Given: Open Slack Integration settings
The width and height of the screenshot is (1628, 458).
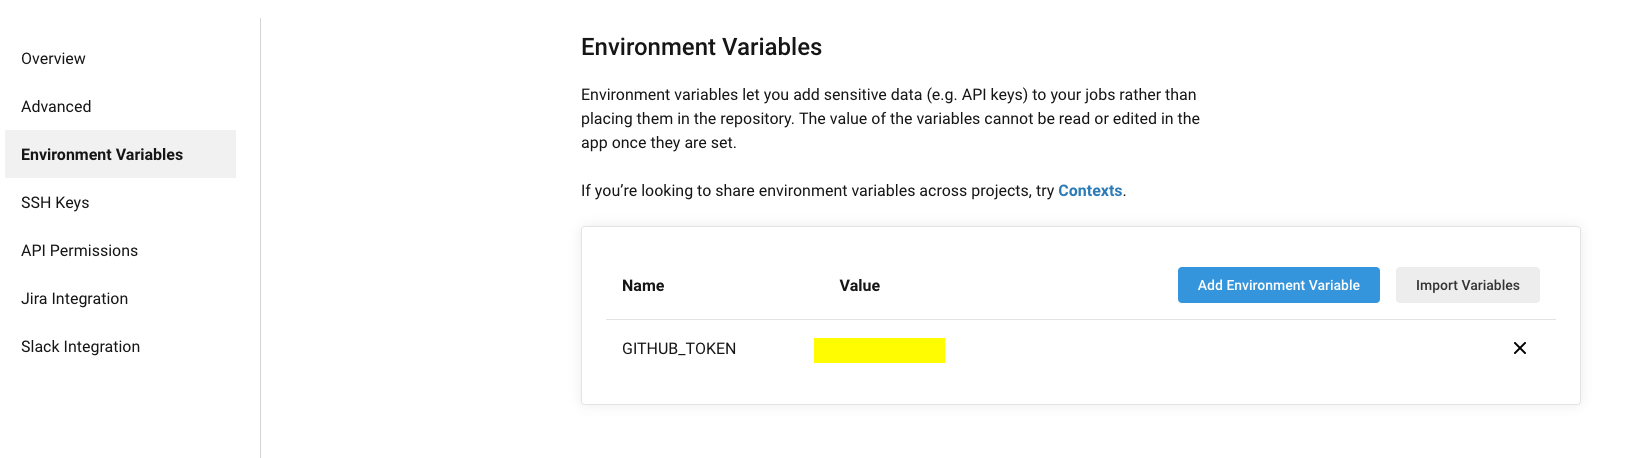Looking at the screenshot, I should click(80, 346).
